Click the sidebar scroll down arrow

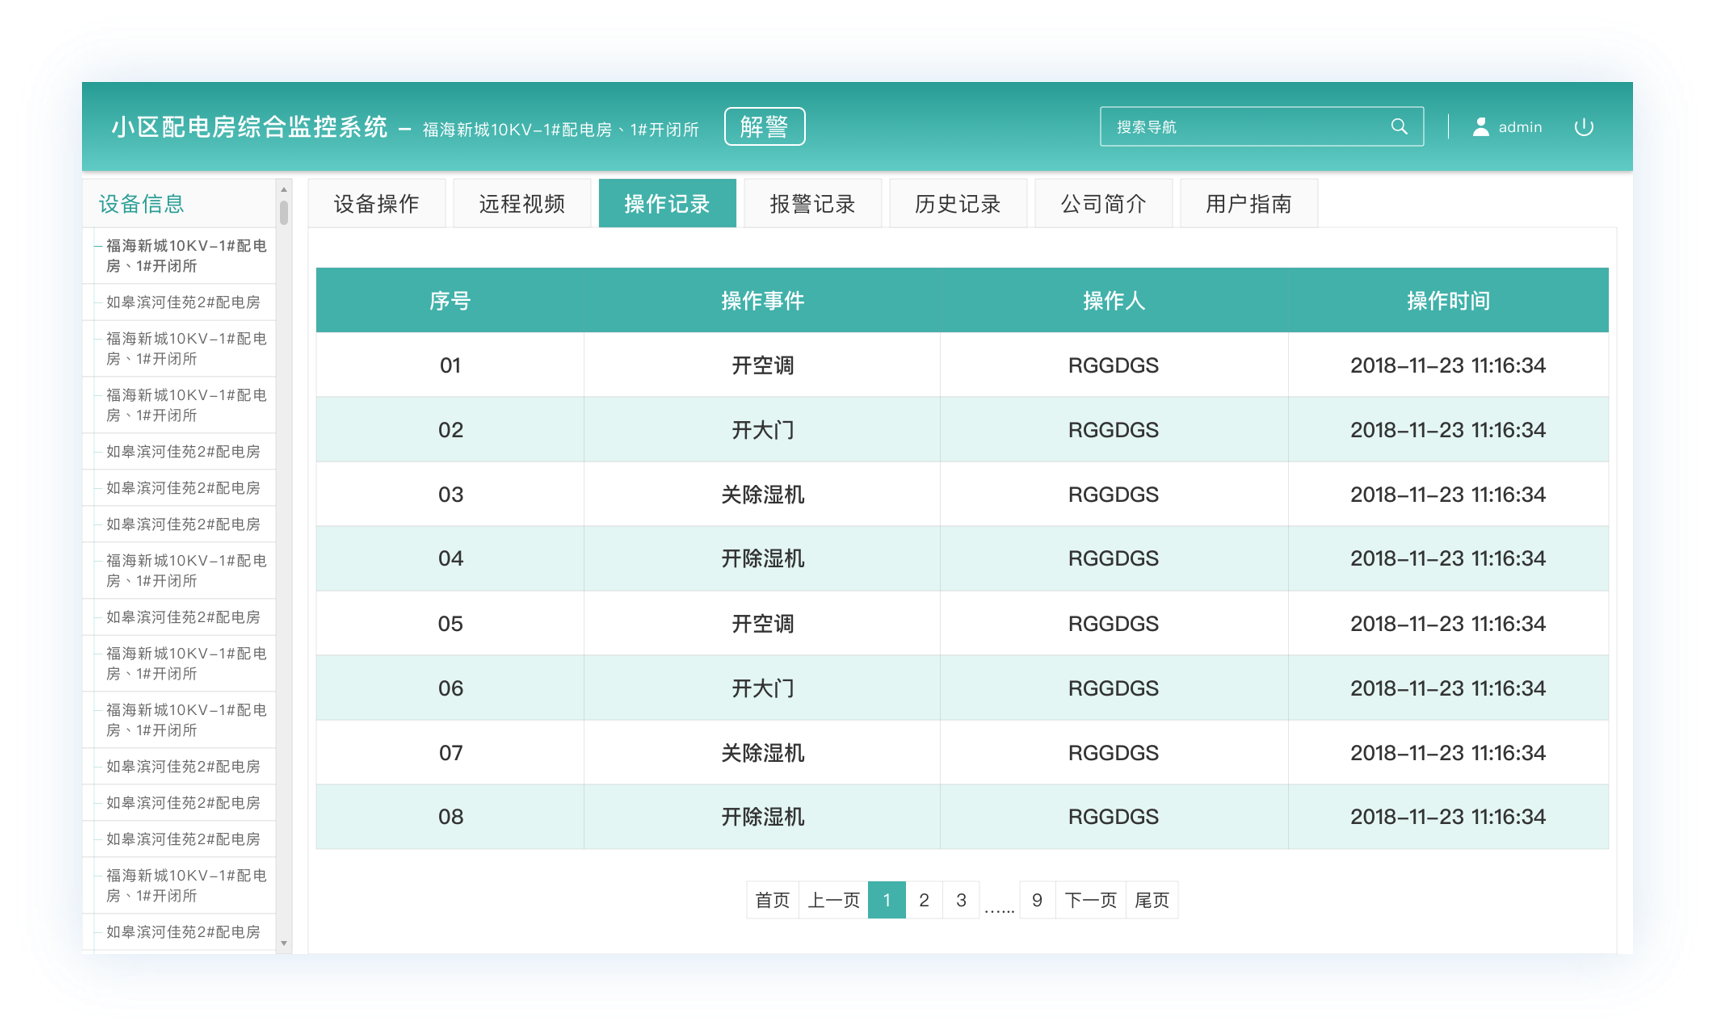click(x=284, y=943)
